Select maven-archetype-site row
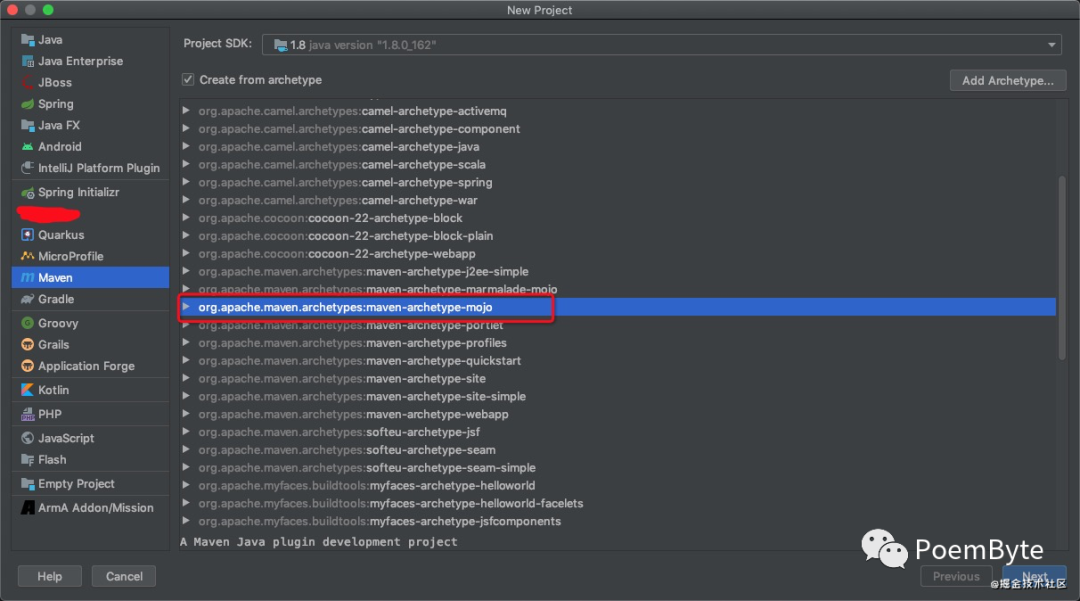 (618, 379)
